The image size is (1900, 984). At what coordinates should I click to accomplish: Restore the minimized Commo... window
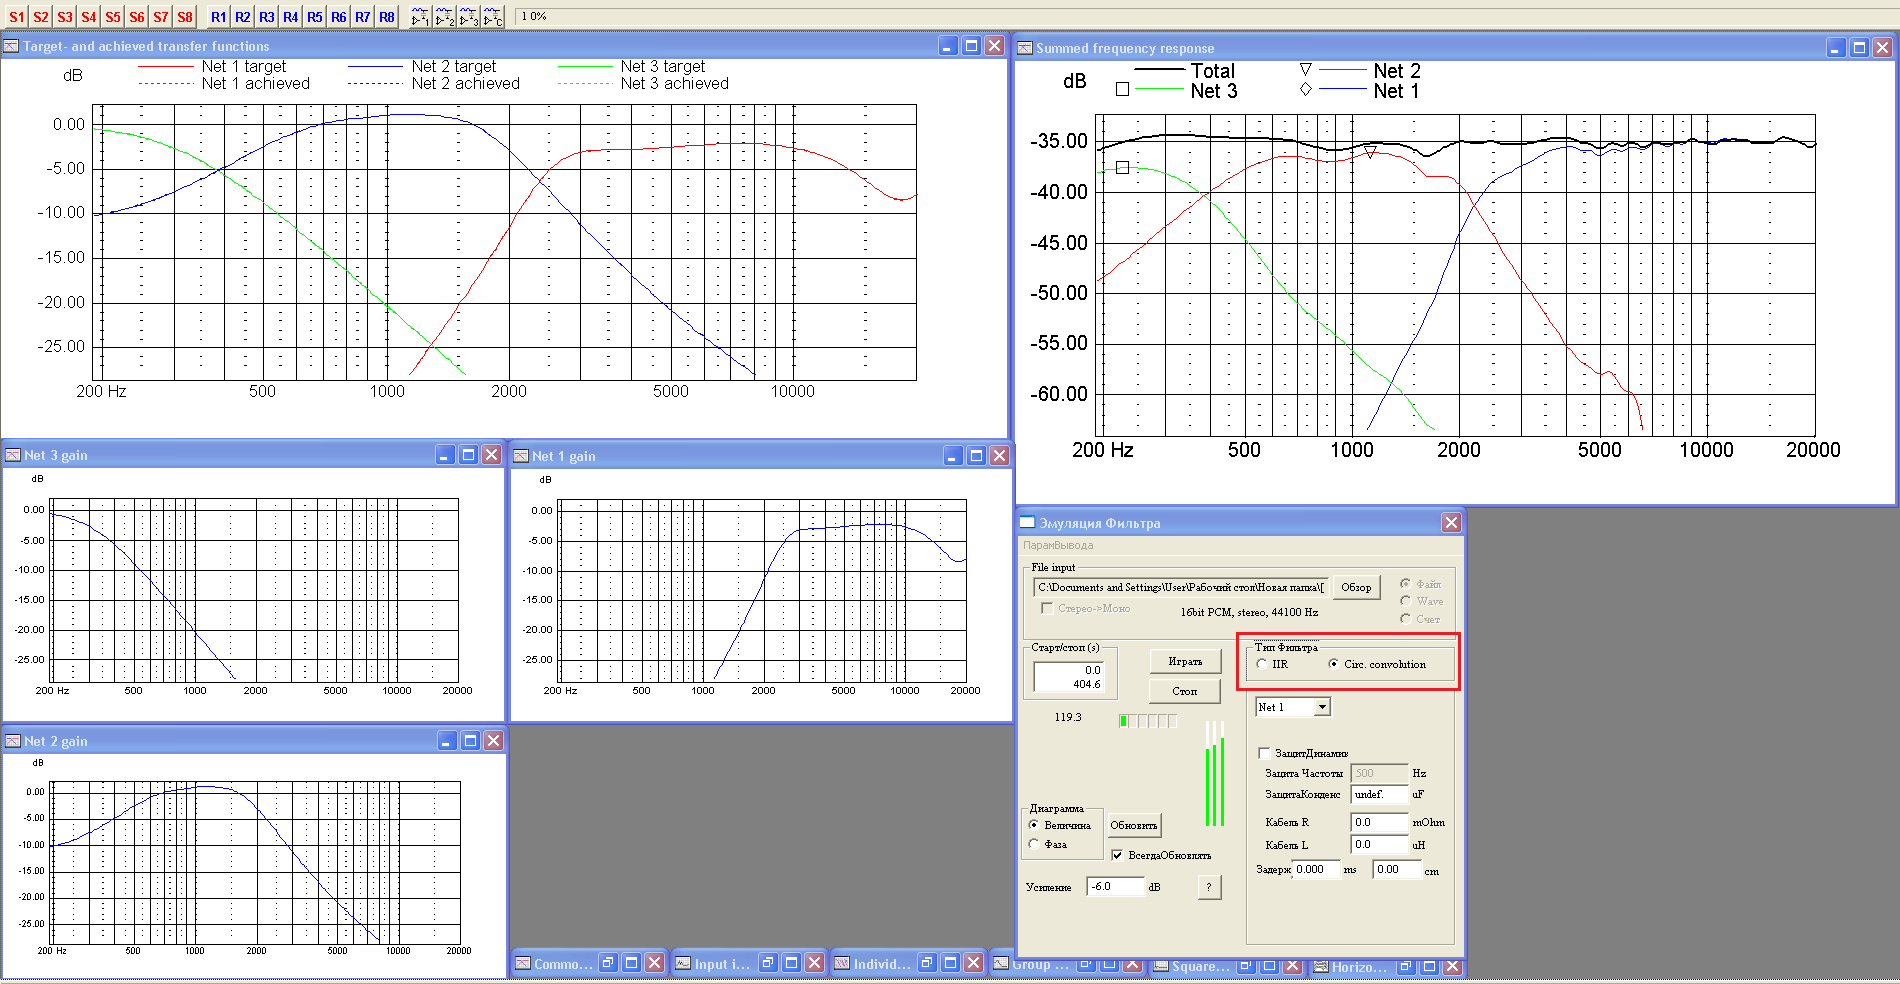click(x=607, y=963)
